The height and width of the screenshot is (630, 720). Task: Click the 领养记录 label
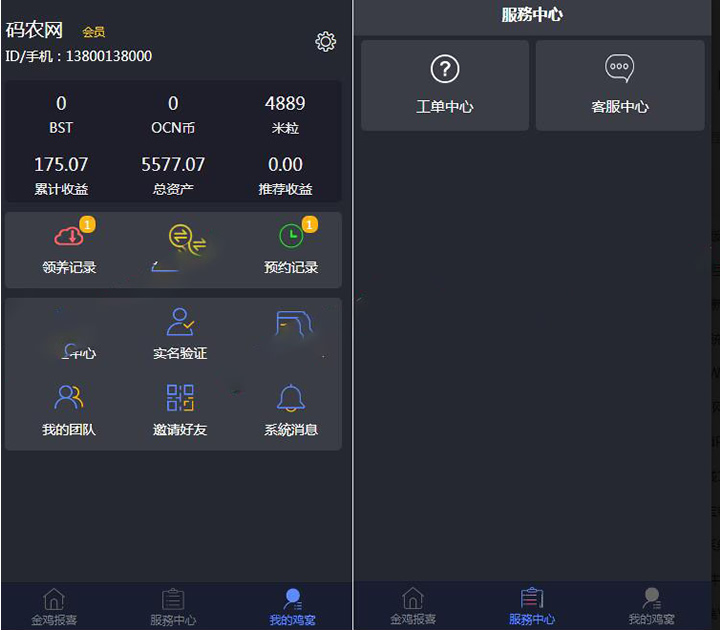69,267
